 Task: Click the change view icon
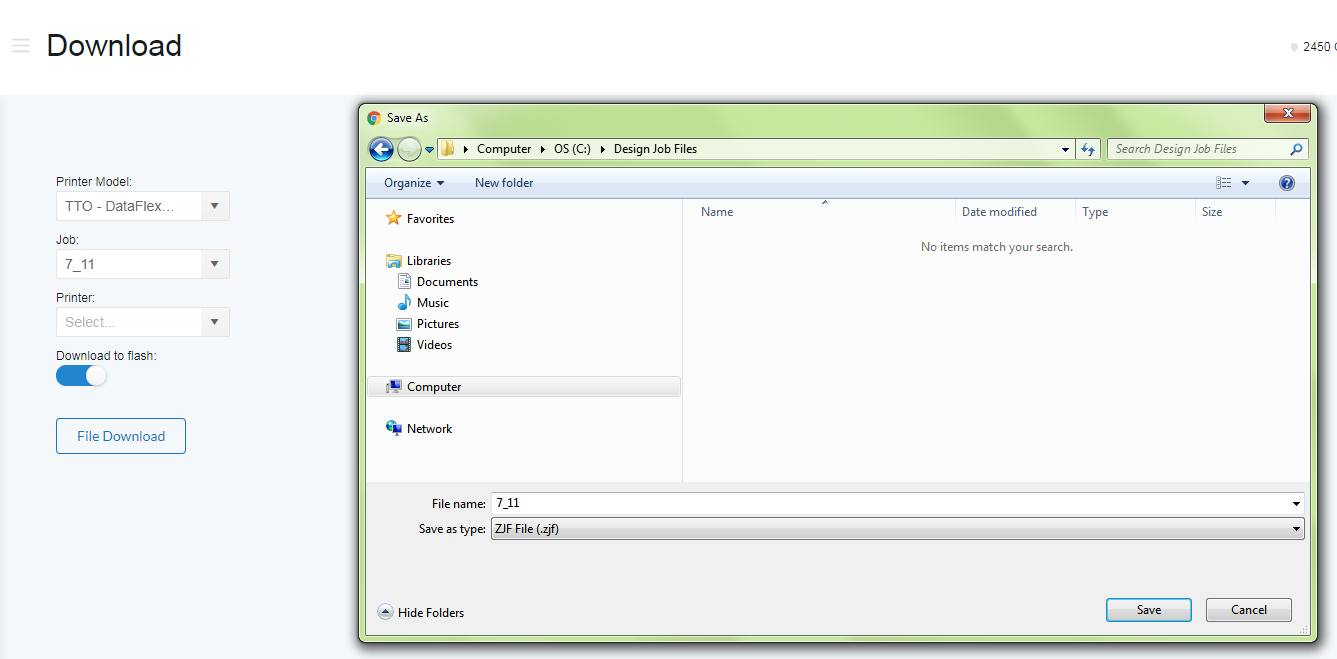click(x=1224, y=183)
